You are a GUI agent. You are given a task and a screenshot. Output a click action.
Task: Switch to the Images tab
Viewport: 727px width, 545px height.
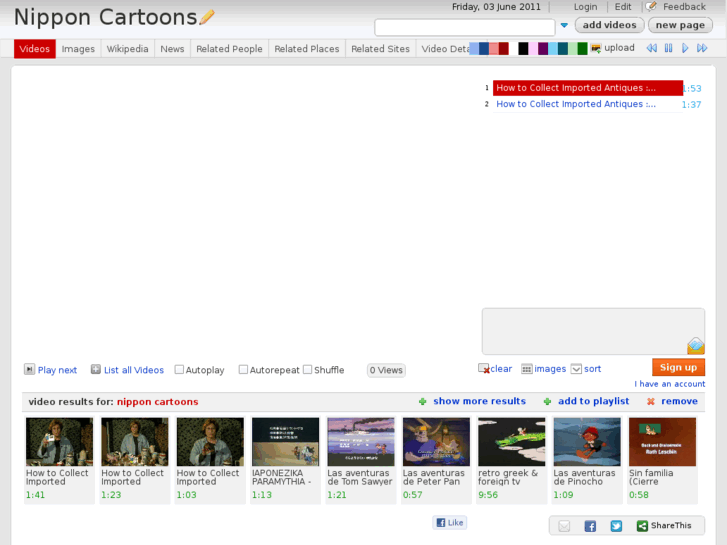(x=78, y=49)
